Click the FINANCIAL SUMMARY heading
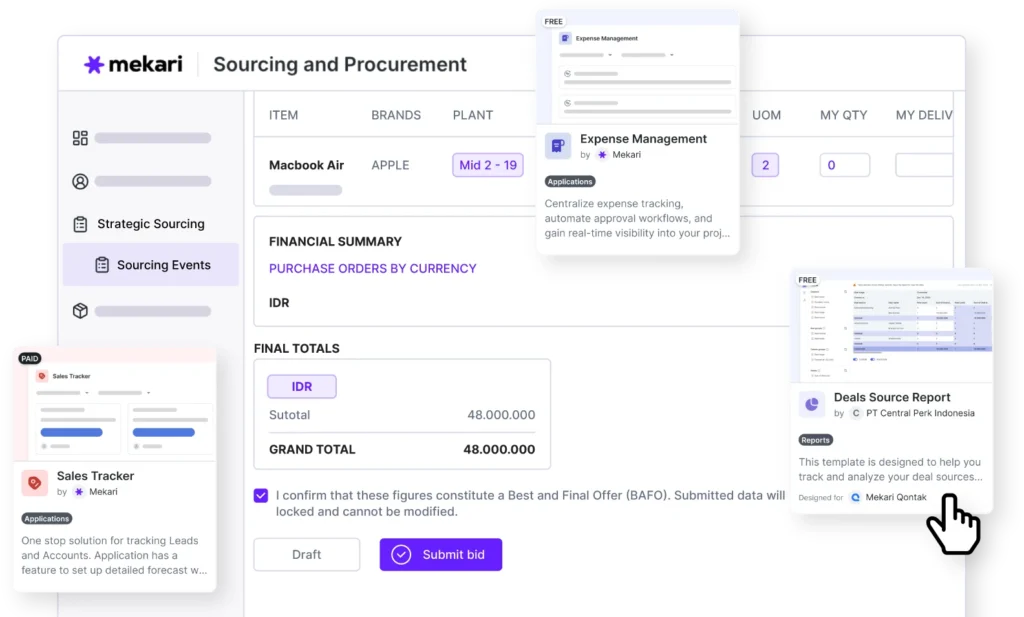Image resolution: width=1024 pixels, height=617 pixels. [x=335, y=242]
